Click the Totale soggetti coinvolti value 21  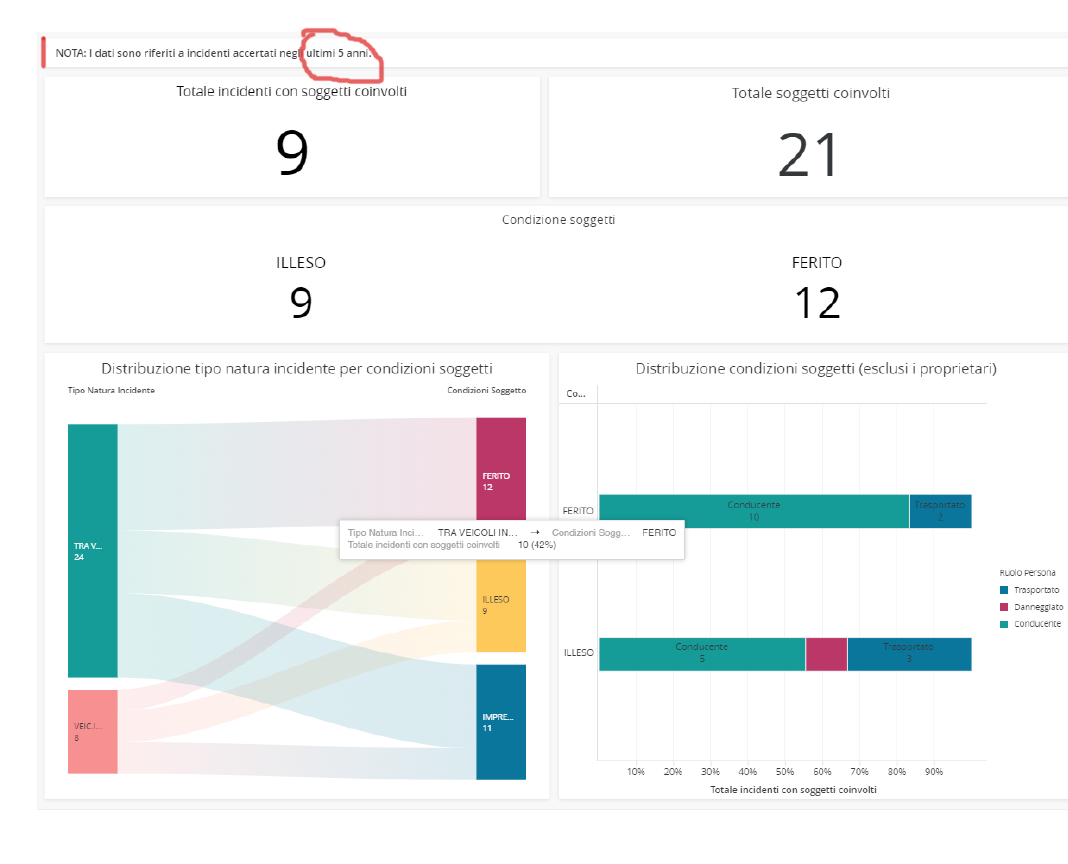point(810,156)
